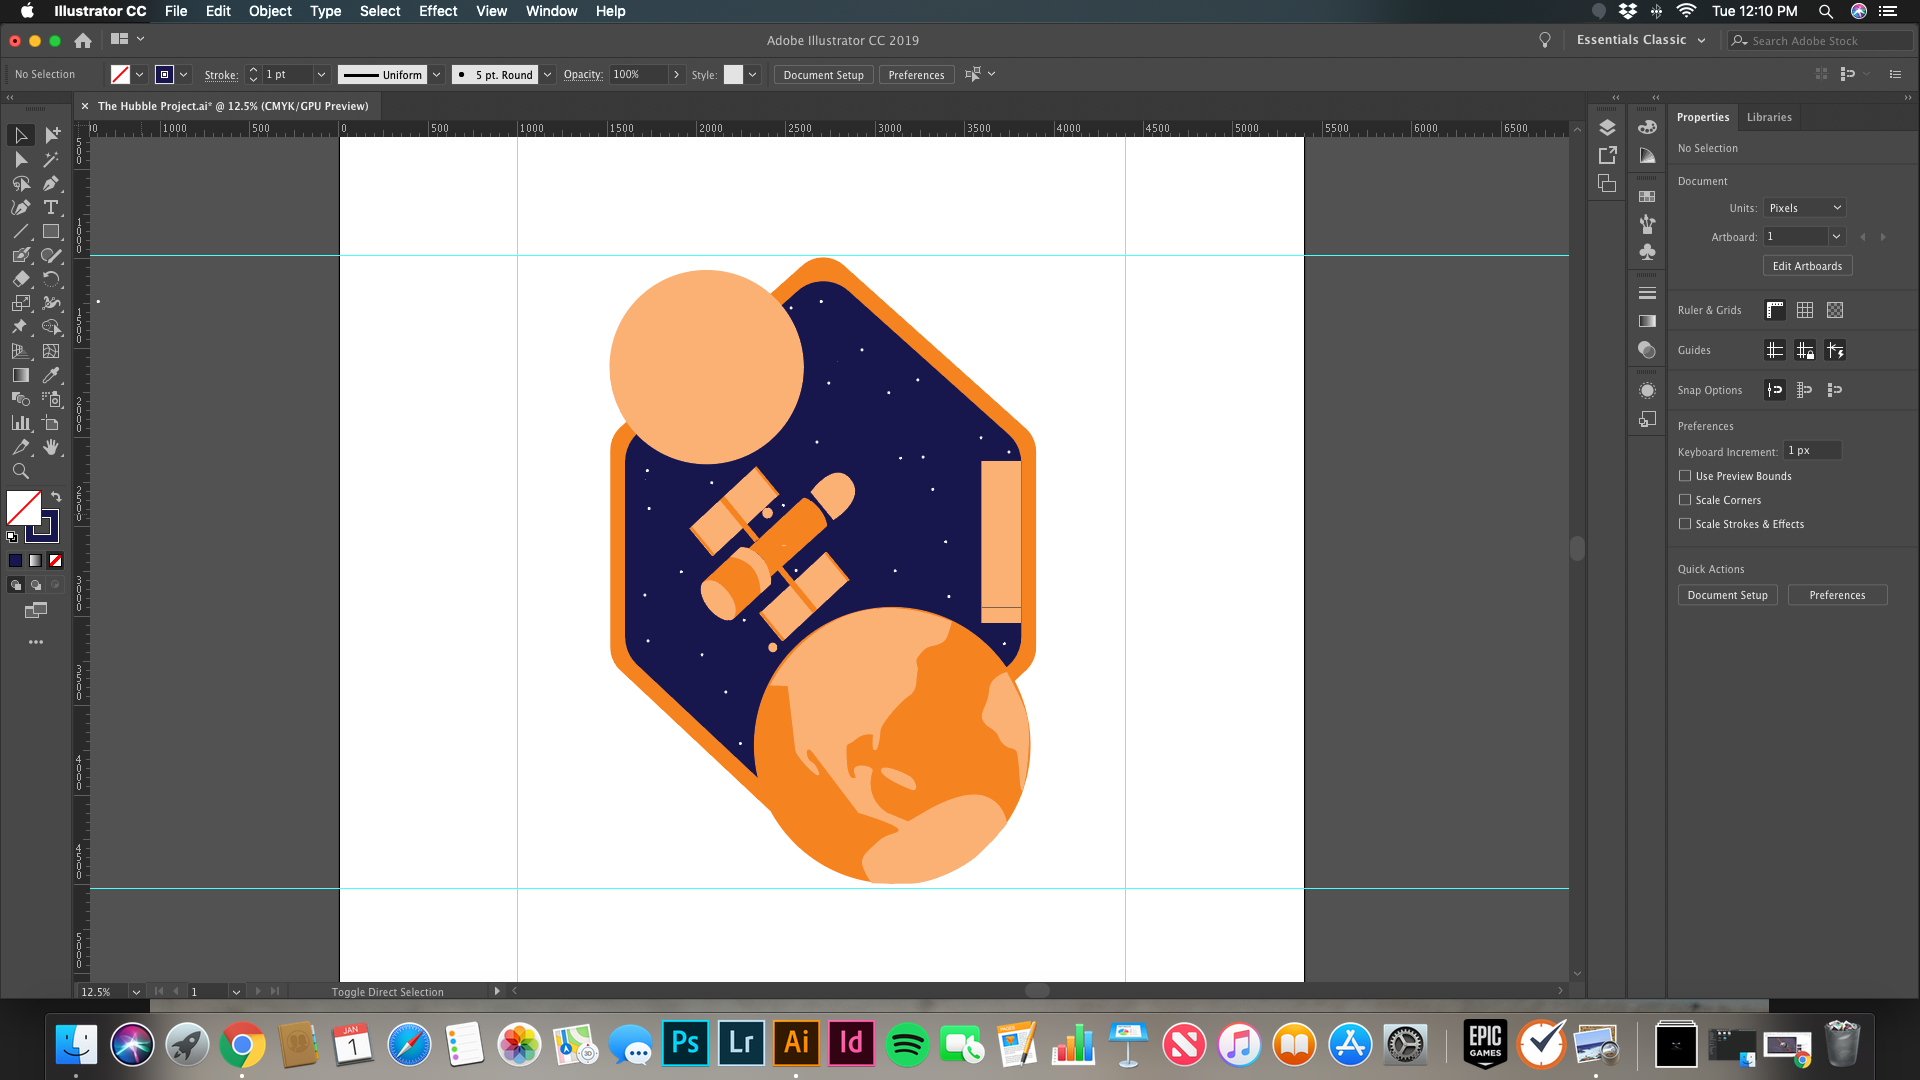Open Edit Toolbar three dots
Screen dimensions: 1920x1080
36,642
